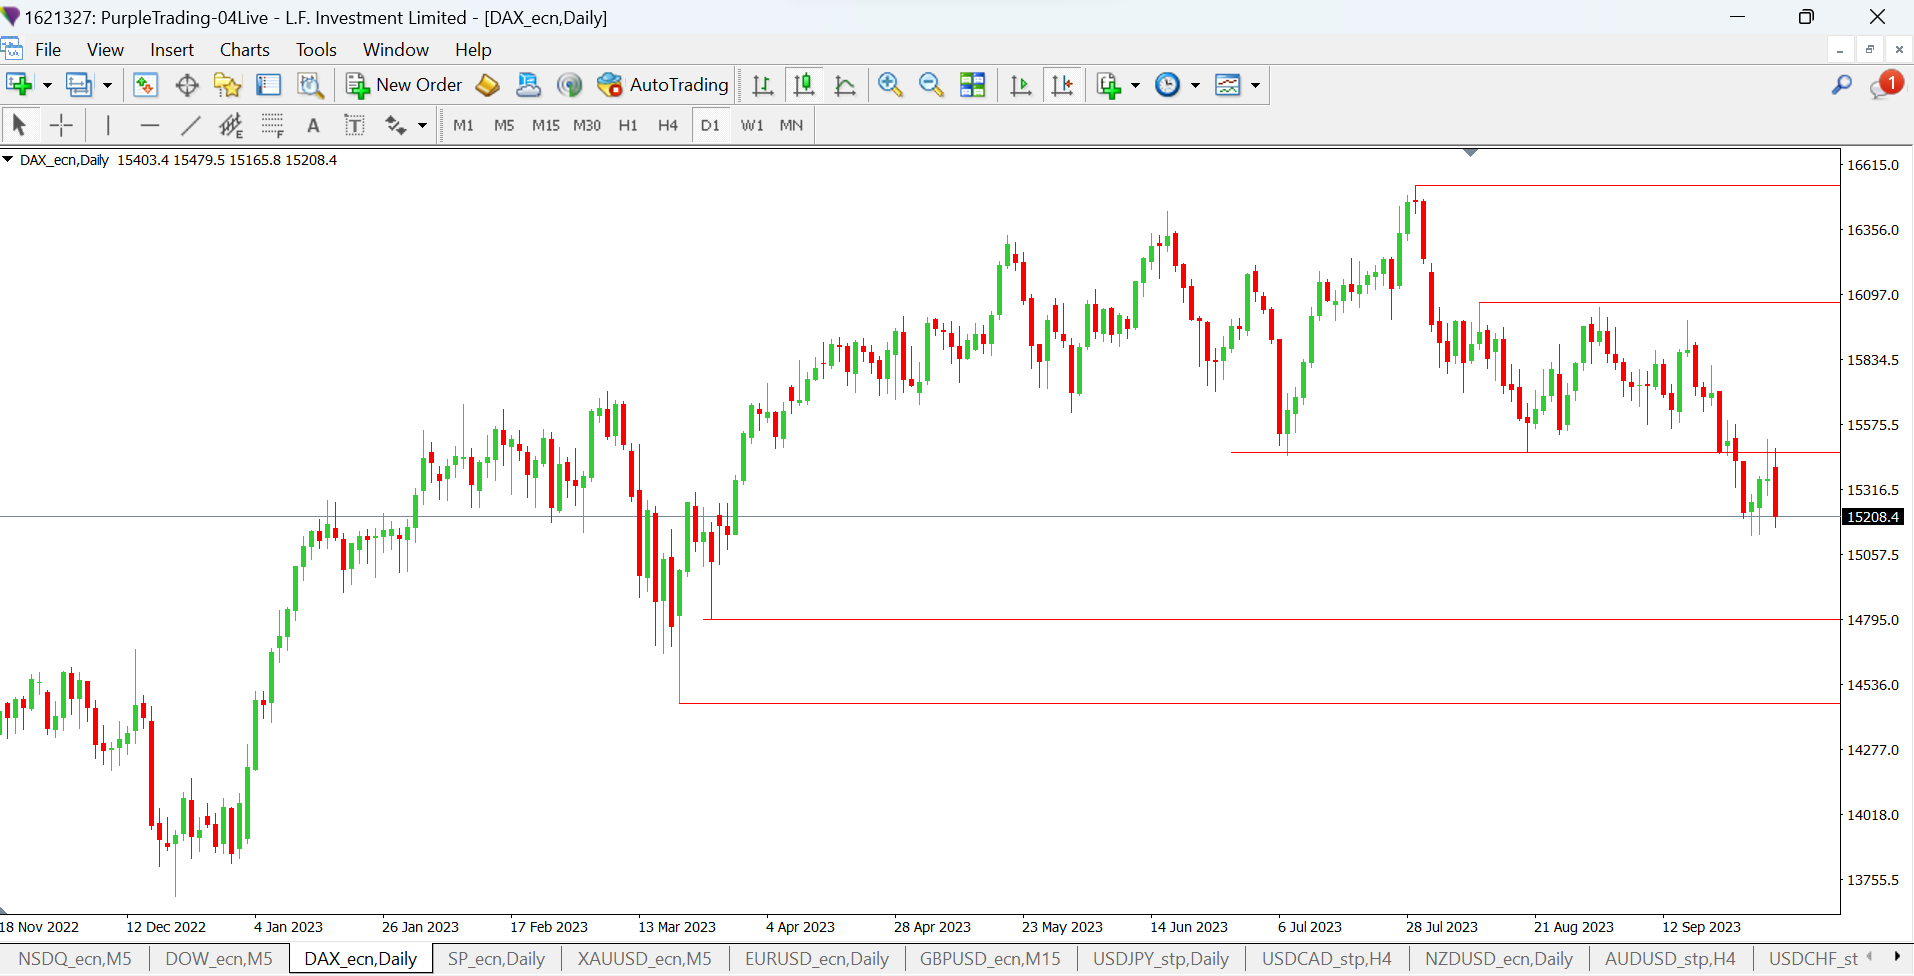Screen dimensions: 1914x976
Task: Expand the Profiles dropdown arrow
Action: pos(107,85)
